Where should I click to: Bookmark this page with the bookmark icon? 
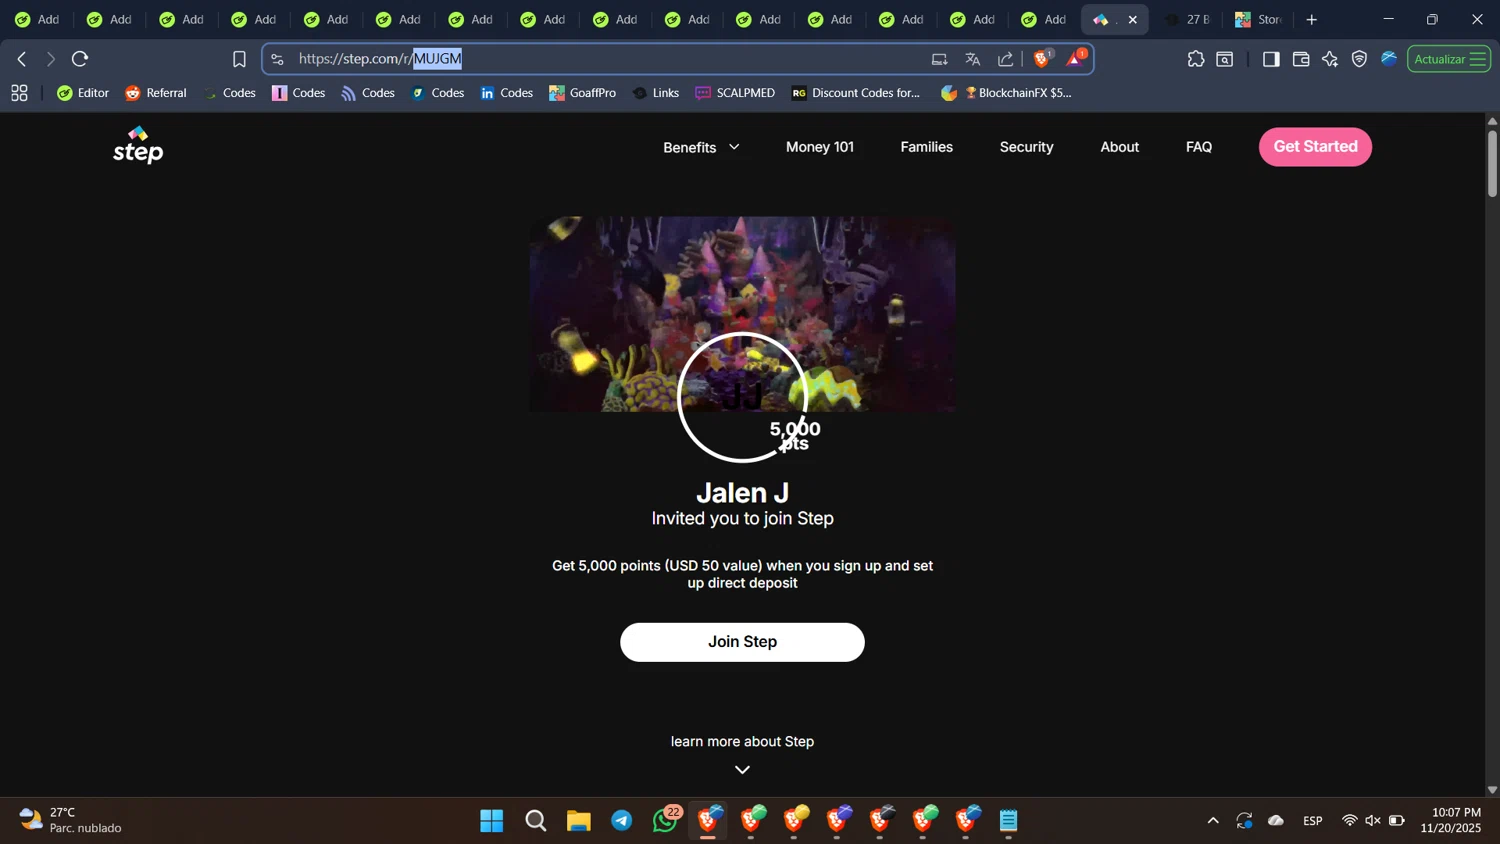coord(239,59)
